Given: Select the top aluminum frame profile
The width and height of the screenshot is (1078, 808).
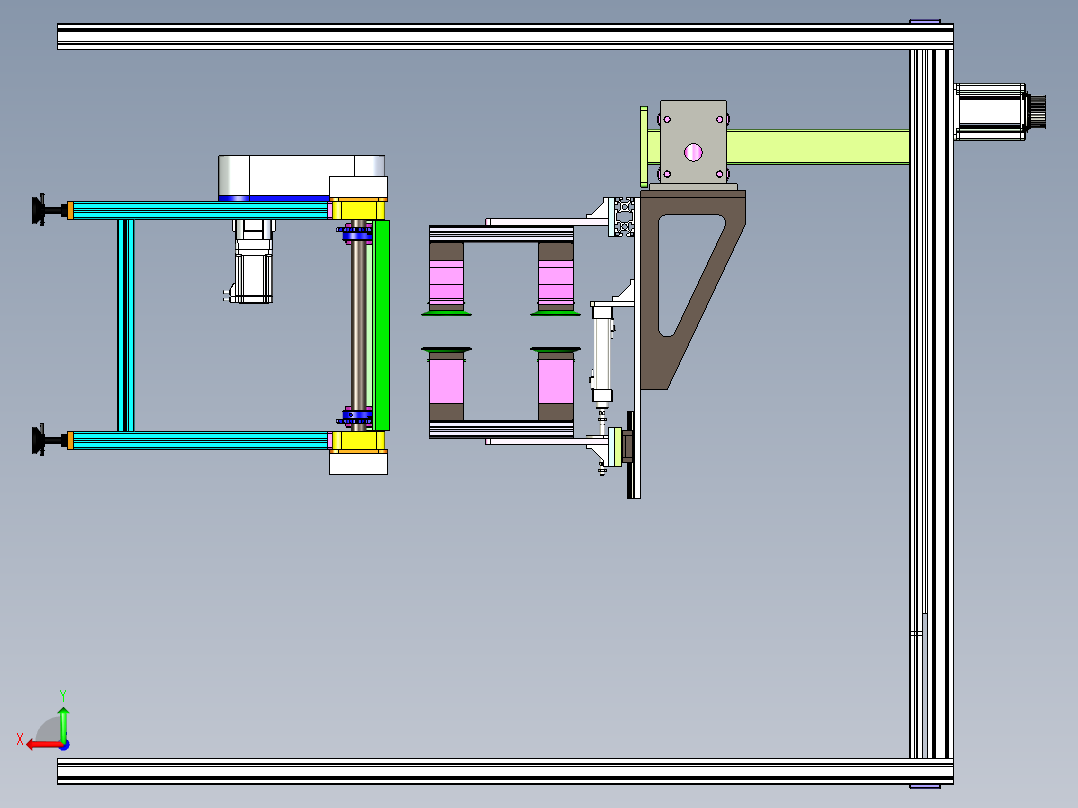Looking at the screenshot, I should click(x=505, y=36).
